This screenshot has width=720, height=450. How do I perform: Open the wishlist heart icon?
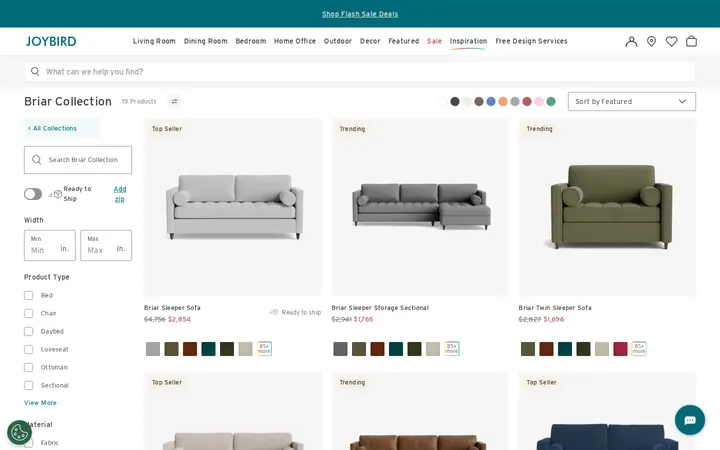(x=671, y=41)
